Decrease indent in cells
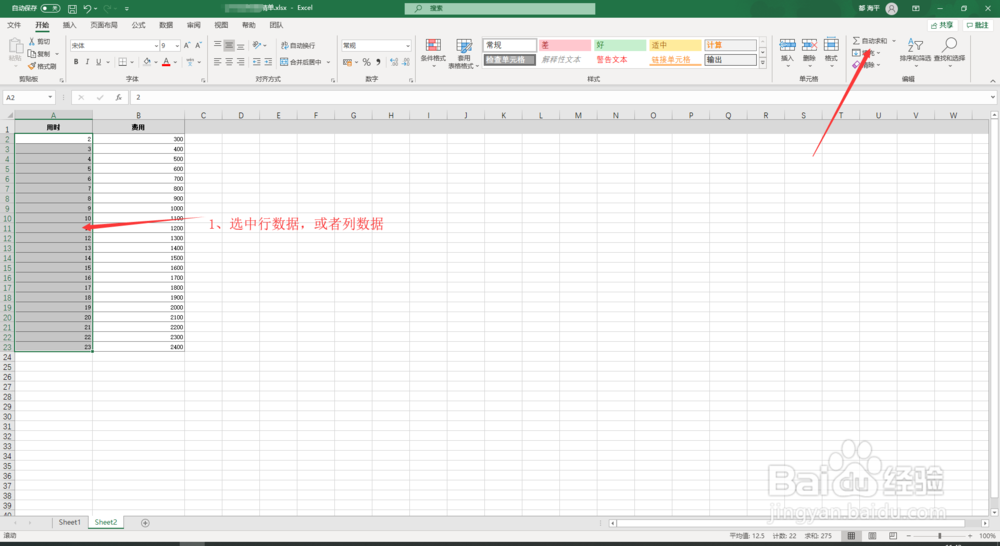 [x=256, y=62]
